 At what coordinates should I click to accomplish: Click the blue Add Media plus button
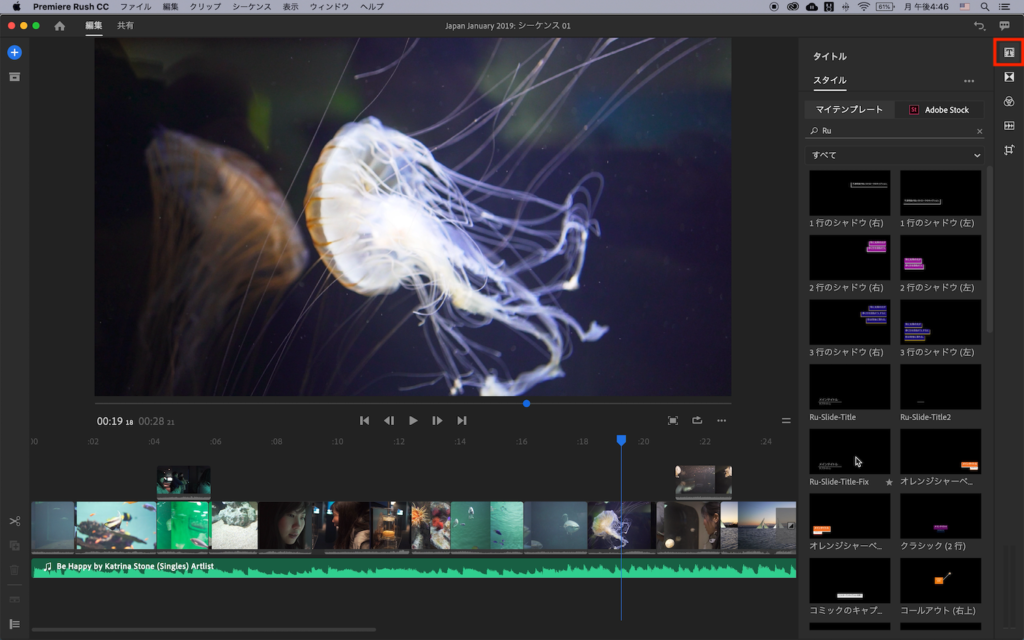pyautogui.click(x=14, y=52)
